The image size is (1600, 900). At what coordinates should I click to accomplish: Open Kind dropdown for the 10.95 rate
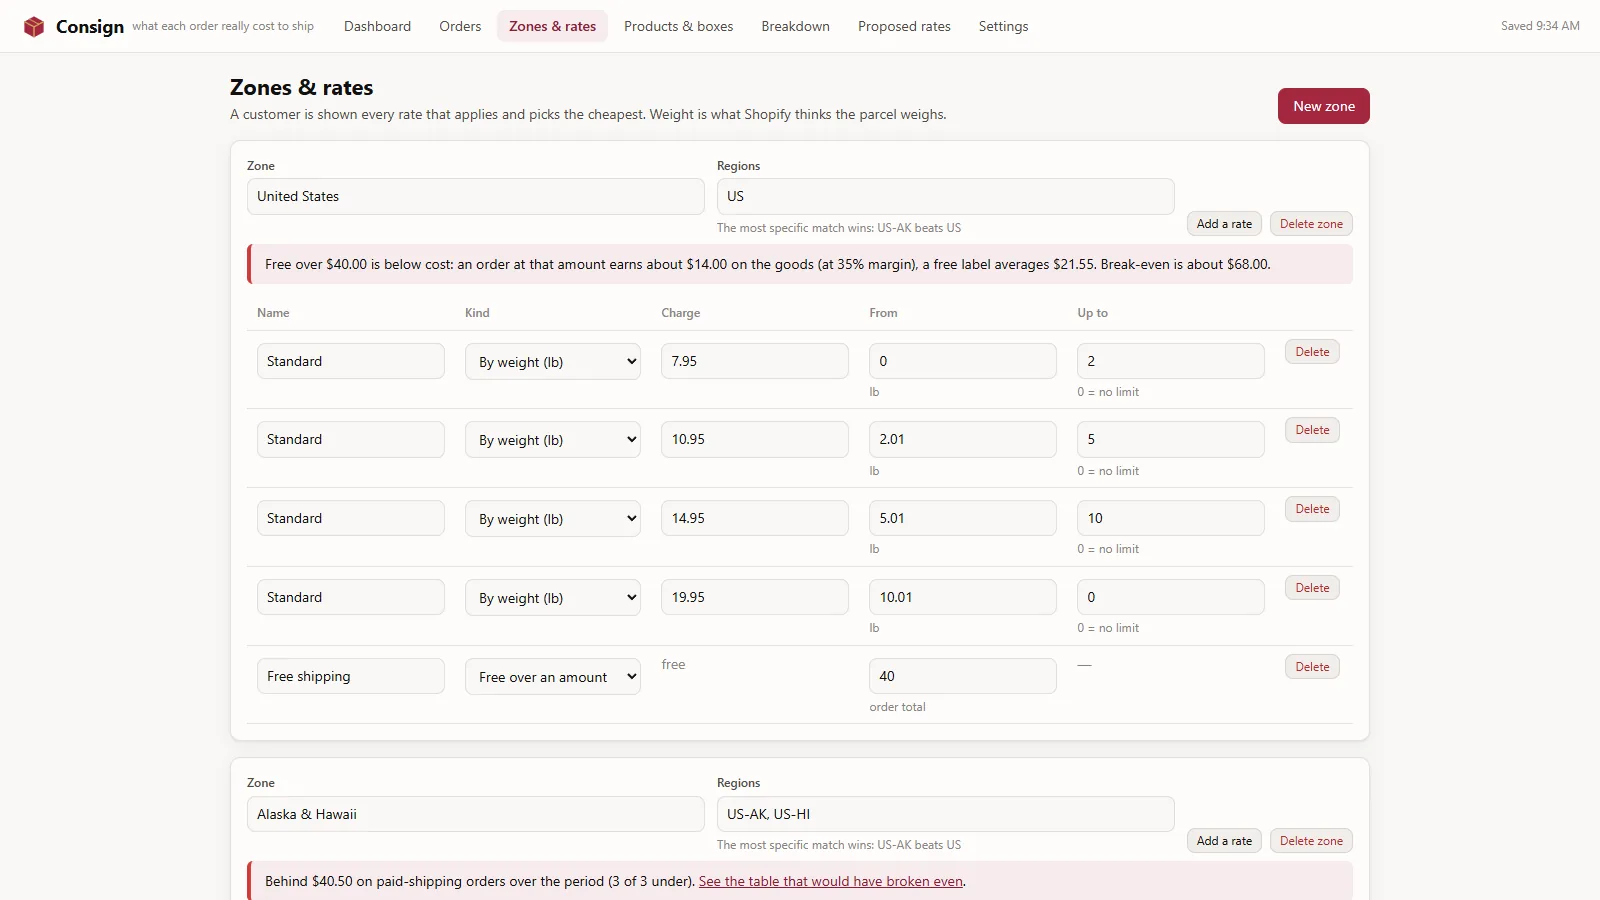point(553,440)
